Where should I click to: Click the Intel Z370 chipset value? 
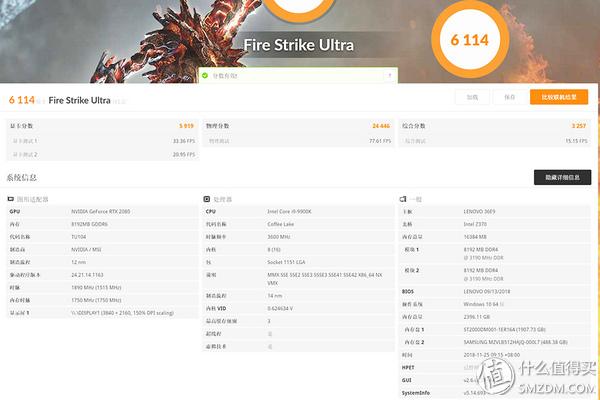tap(475, 224)
